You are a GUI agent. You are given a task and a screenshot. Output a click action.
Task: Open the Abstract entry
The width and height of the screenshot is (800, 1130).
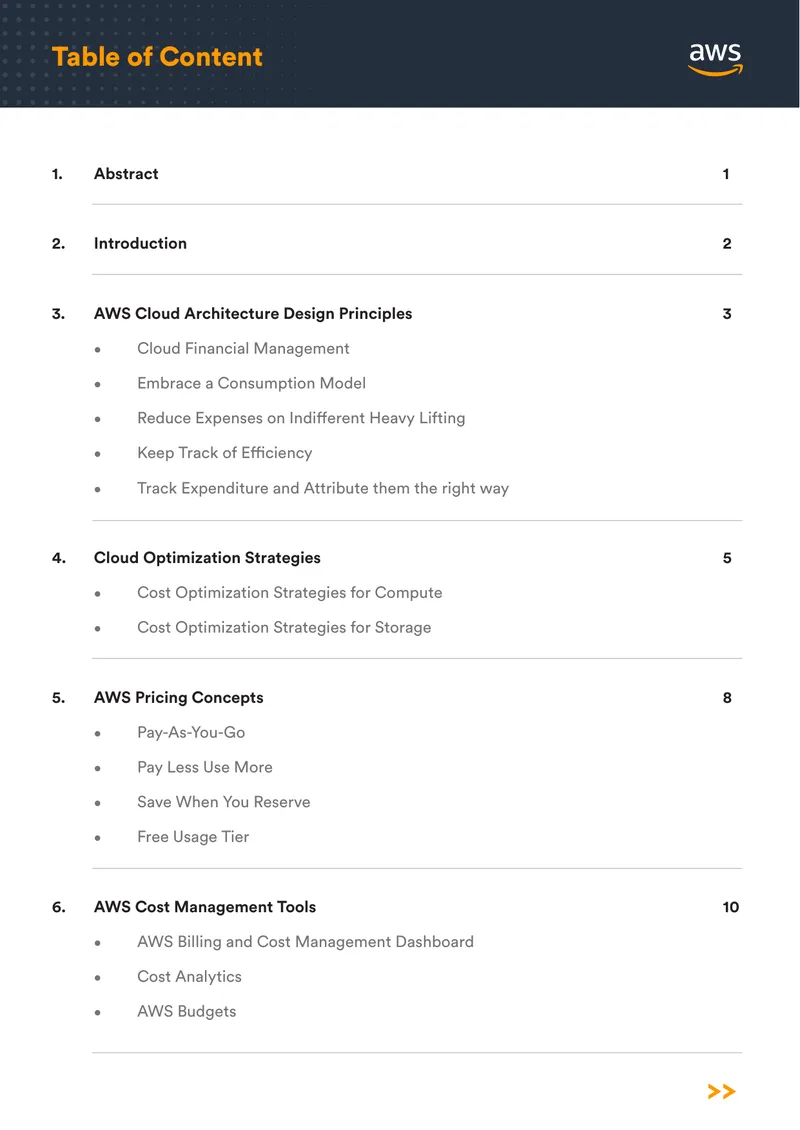pos(126,174)
